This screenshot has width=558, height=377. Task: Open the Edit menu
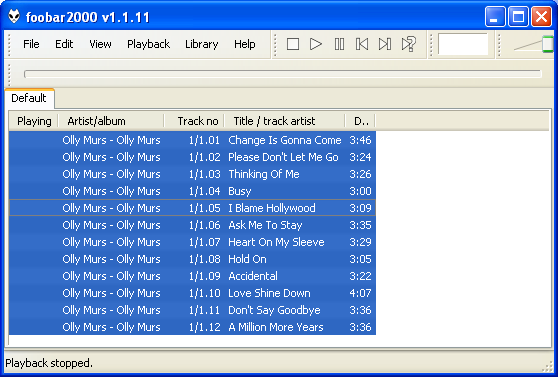(x=64, y=44)
